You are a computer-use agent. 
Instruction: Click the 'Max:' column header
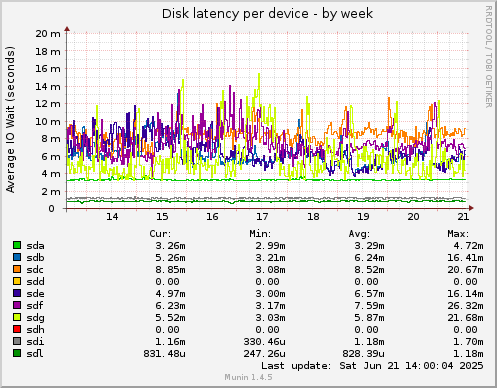(x=458, y=234)
